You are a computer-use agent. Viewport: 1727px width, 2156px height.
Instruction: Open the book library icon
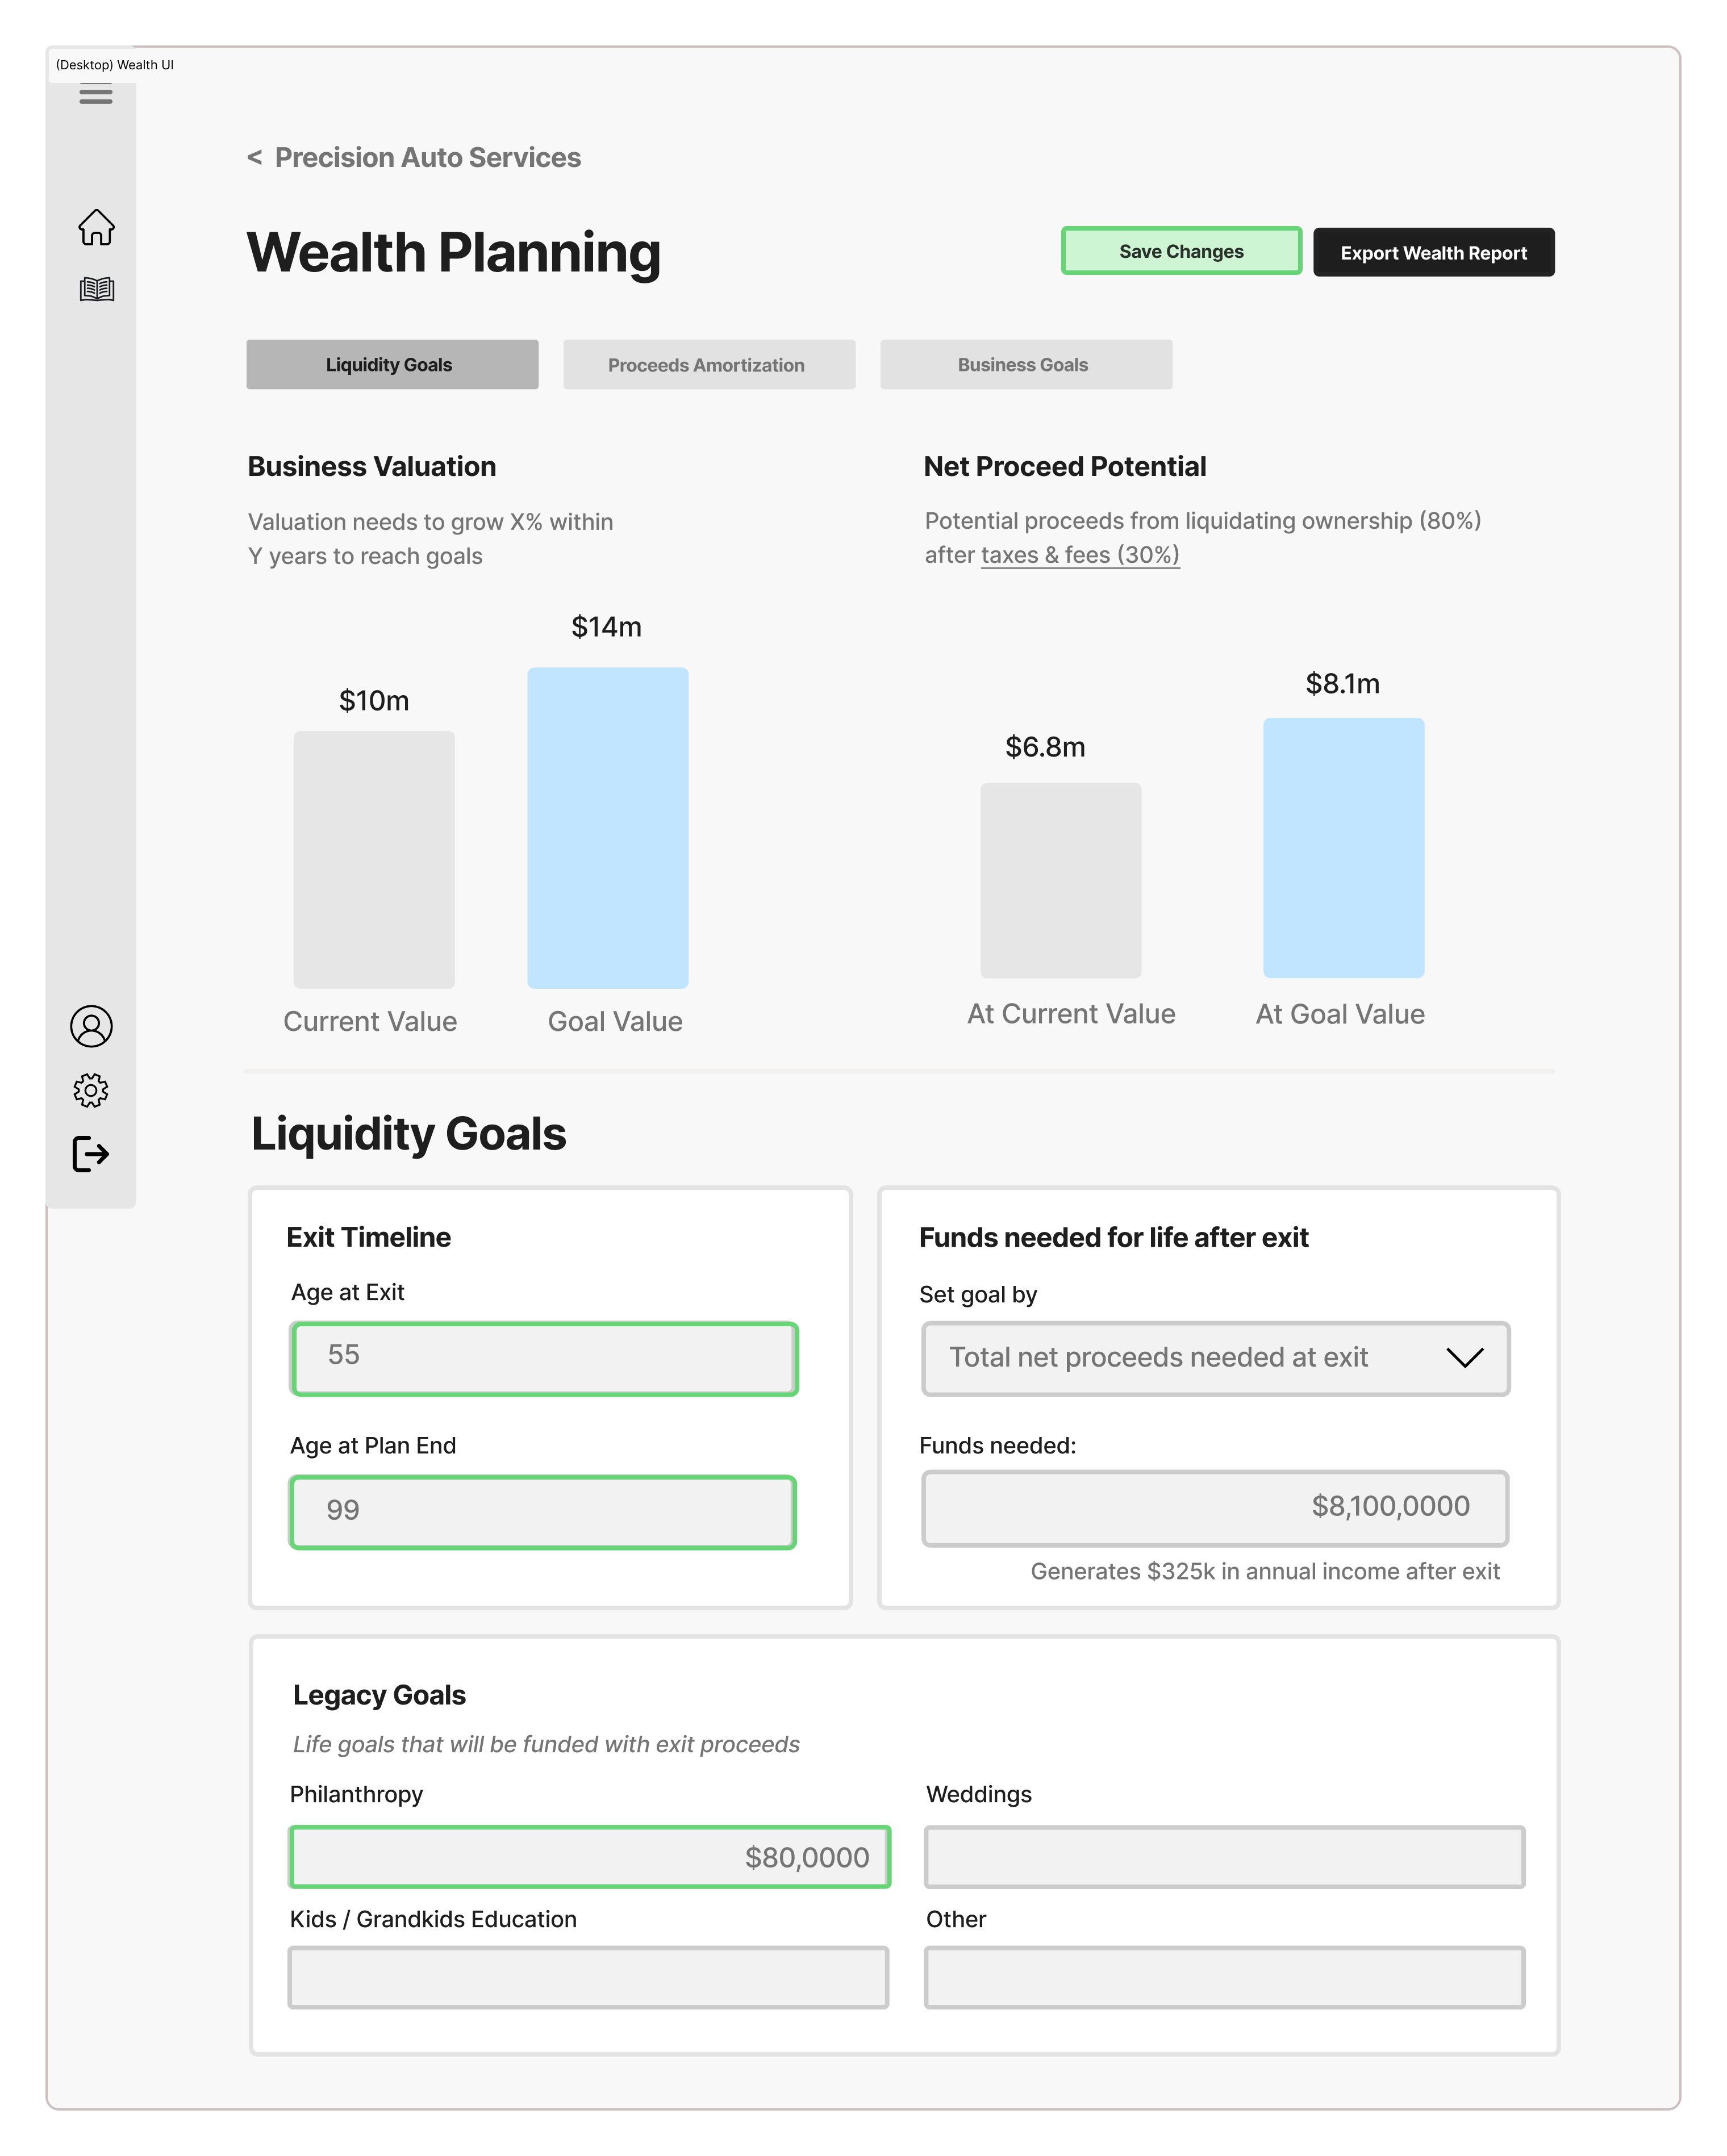(x=96, y=289)
